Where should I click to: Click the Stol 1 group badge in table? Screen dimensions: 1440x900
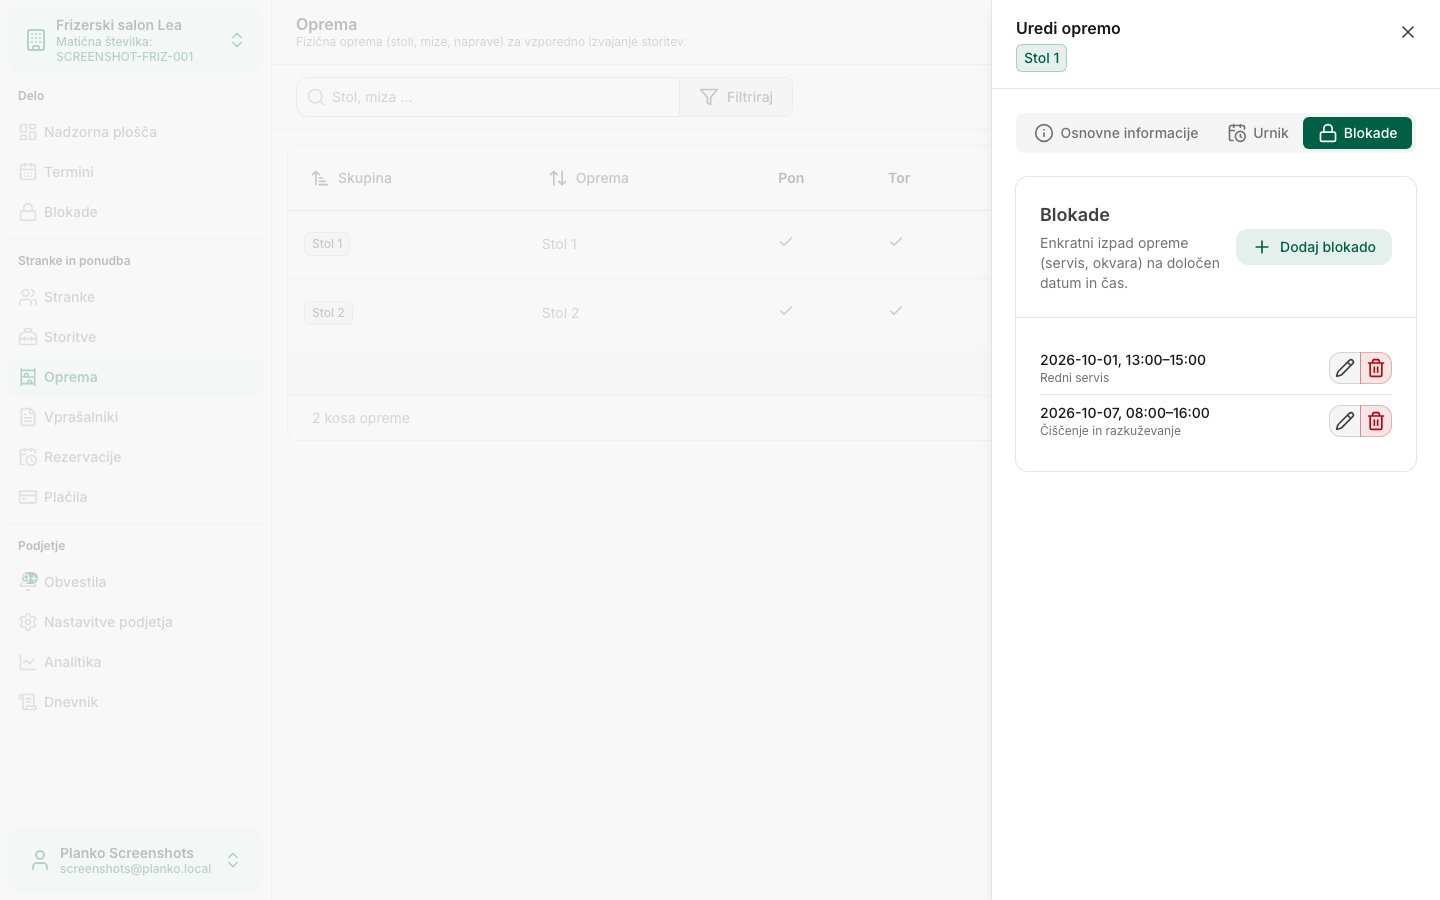coord(327,244)
